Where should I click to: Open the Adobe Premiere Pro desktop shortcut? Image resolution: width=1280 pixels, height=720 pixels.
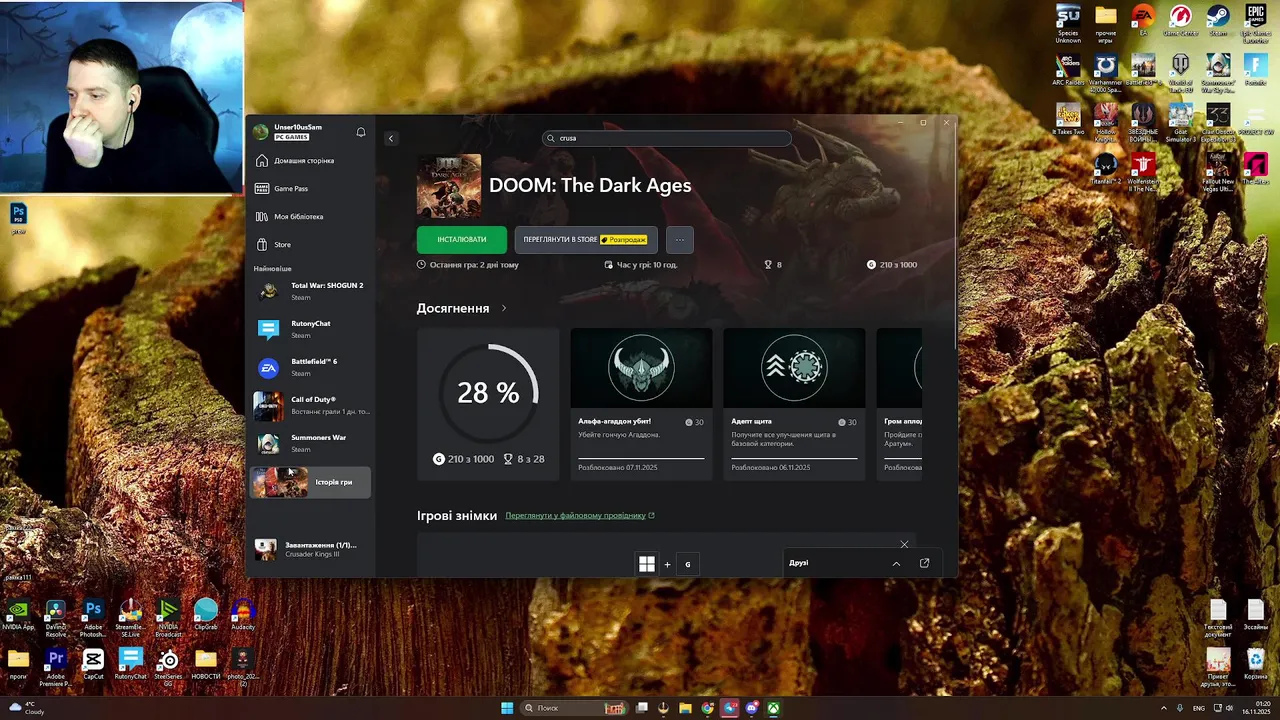point(56,668)
